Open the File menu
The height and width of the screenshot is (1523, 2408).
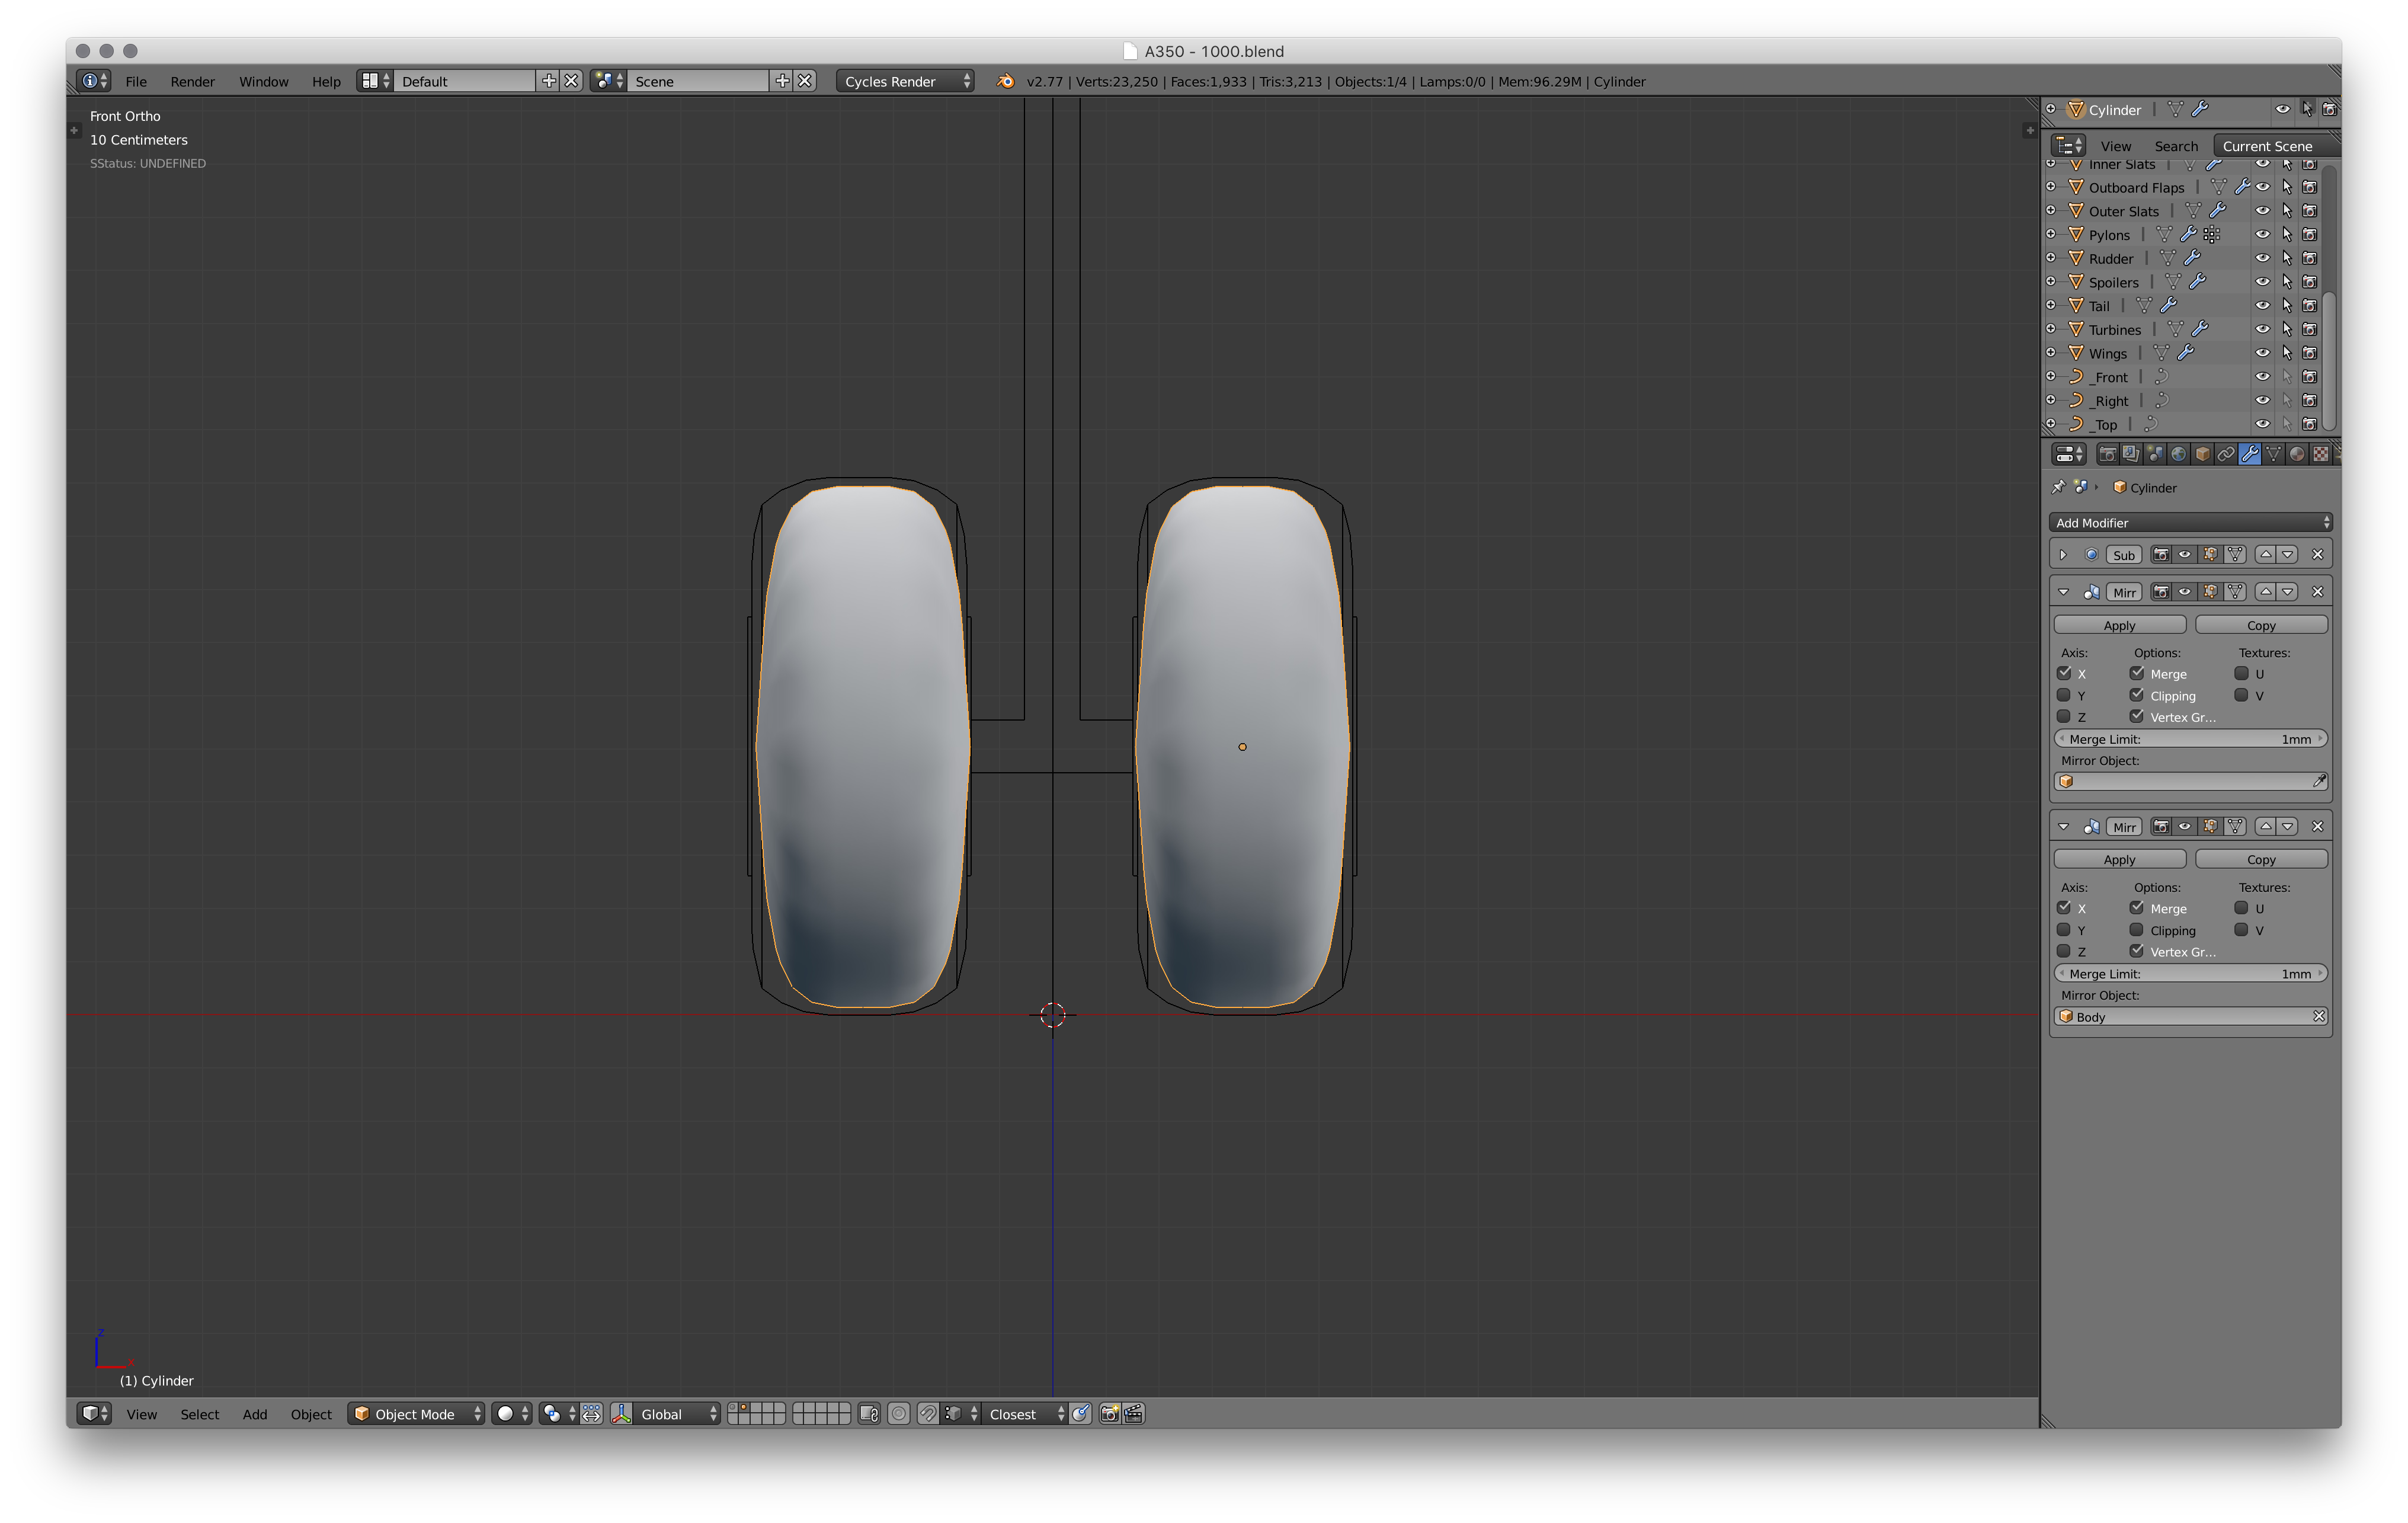[x=136, y=81]
